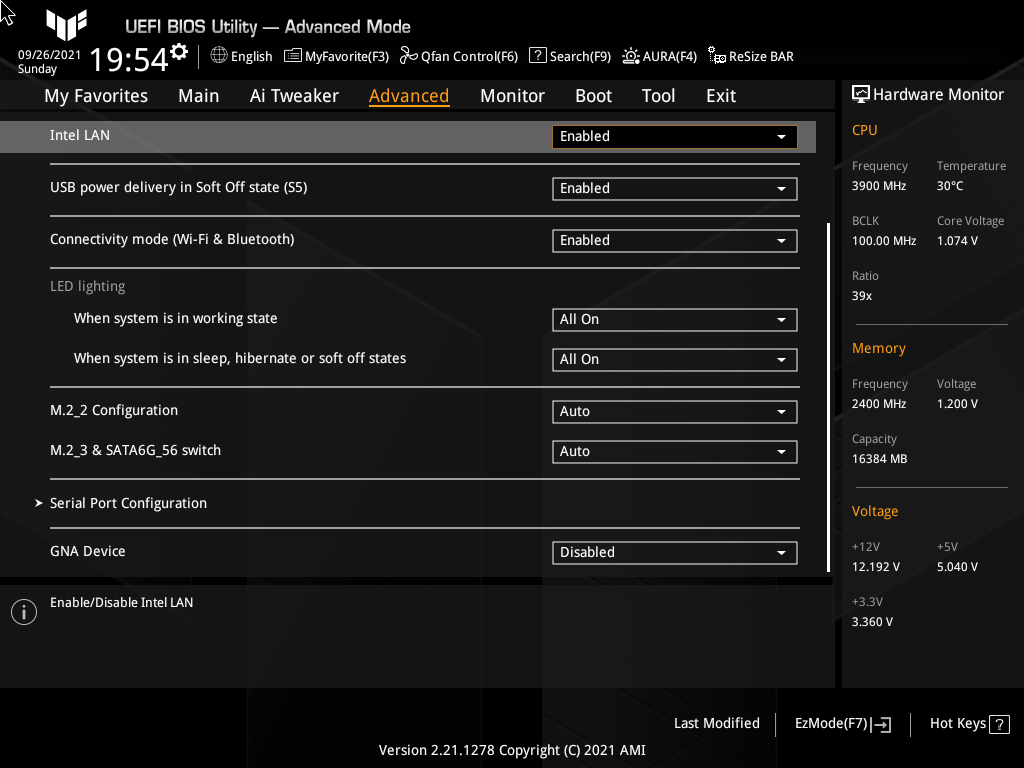Click the info icon next to Intel LAN description
1024x768 pixels.
(23, 611)
